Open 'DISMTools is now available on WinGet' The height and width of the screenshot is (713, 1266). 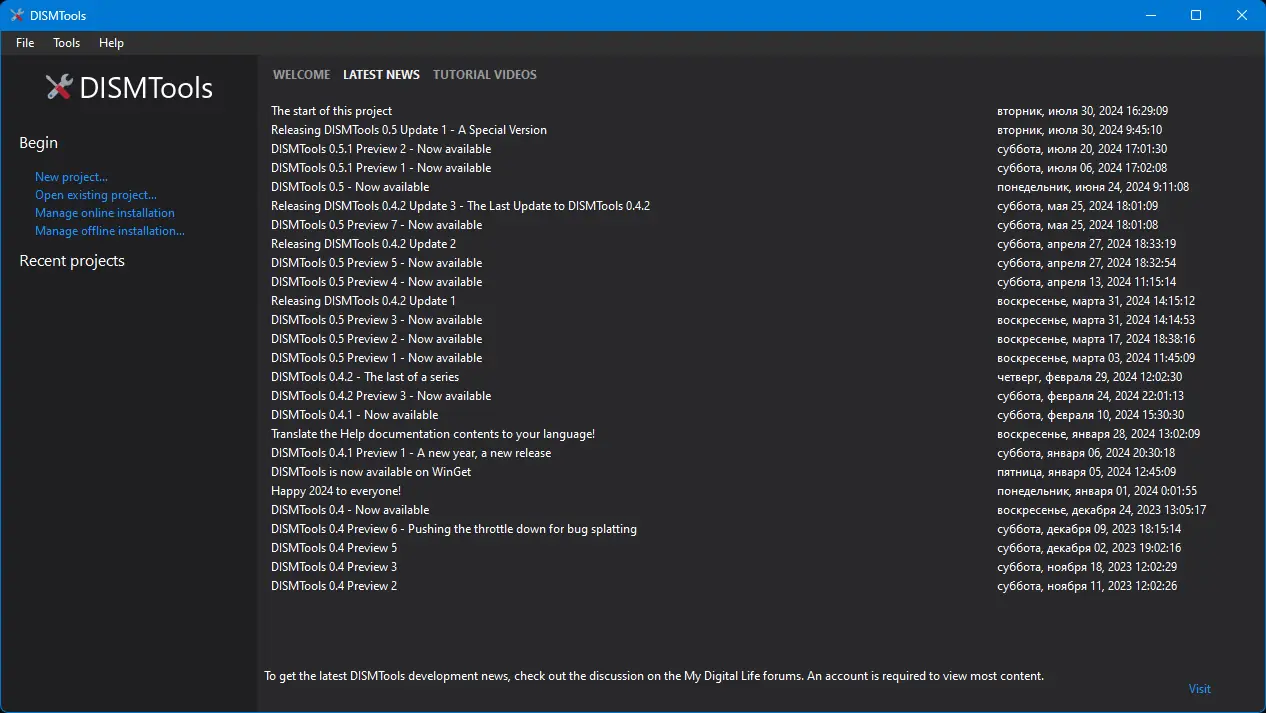(x=371, y=472)
